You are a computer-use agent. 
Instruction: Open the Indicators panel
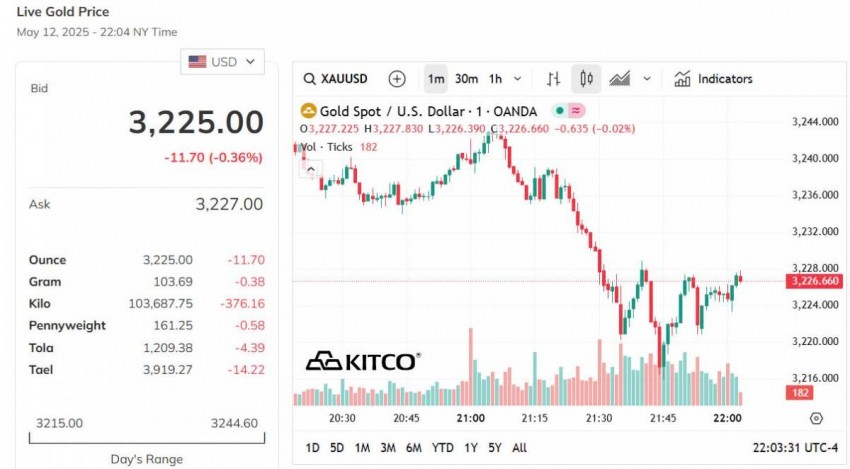[713, 79]
